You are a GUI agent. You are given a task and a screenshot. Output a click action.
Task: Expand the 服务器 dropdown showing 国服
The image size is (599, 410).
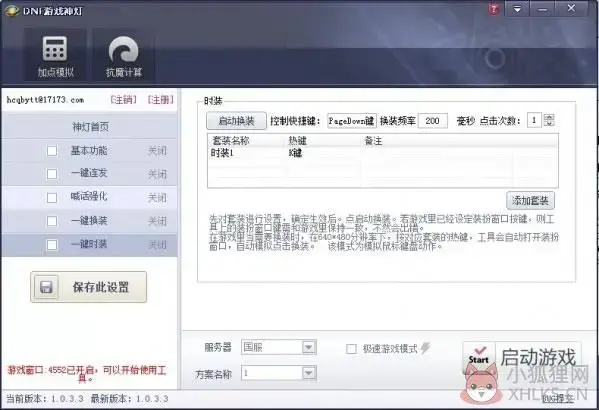click(309, 347)
